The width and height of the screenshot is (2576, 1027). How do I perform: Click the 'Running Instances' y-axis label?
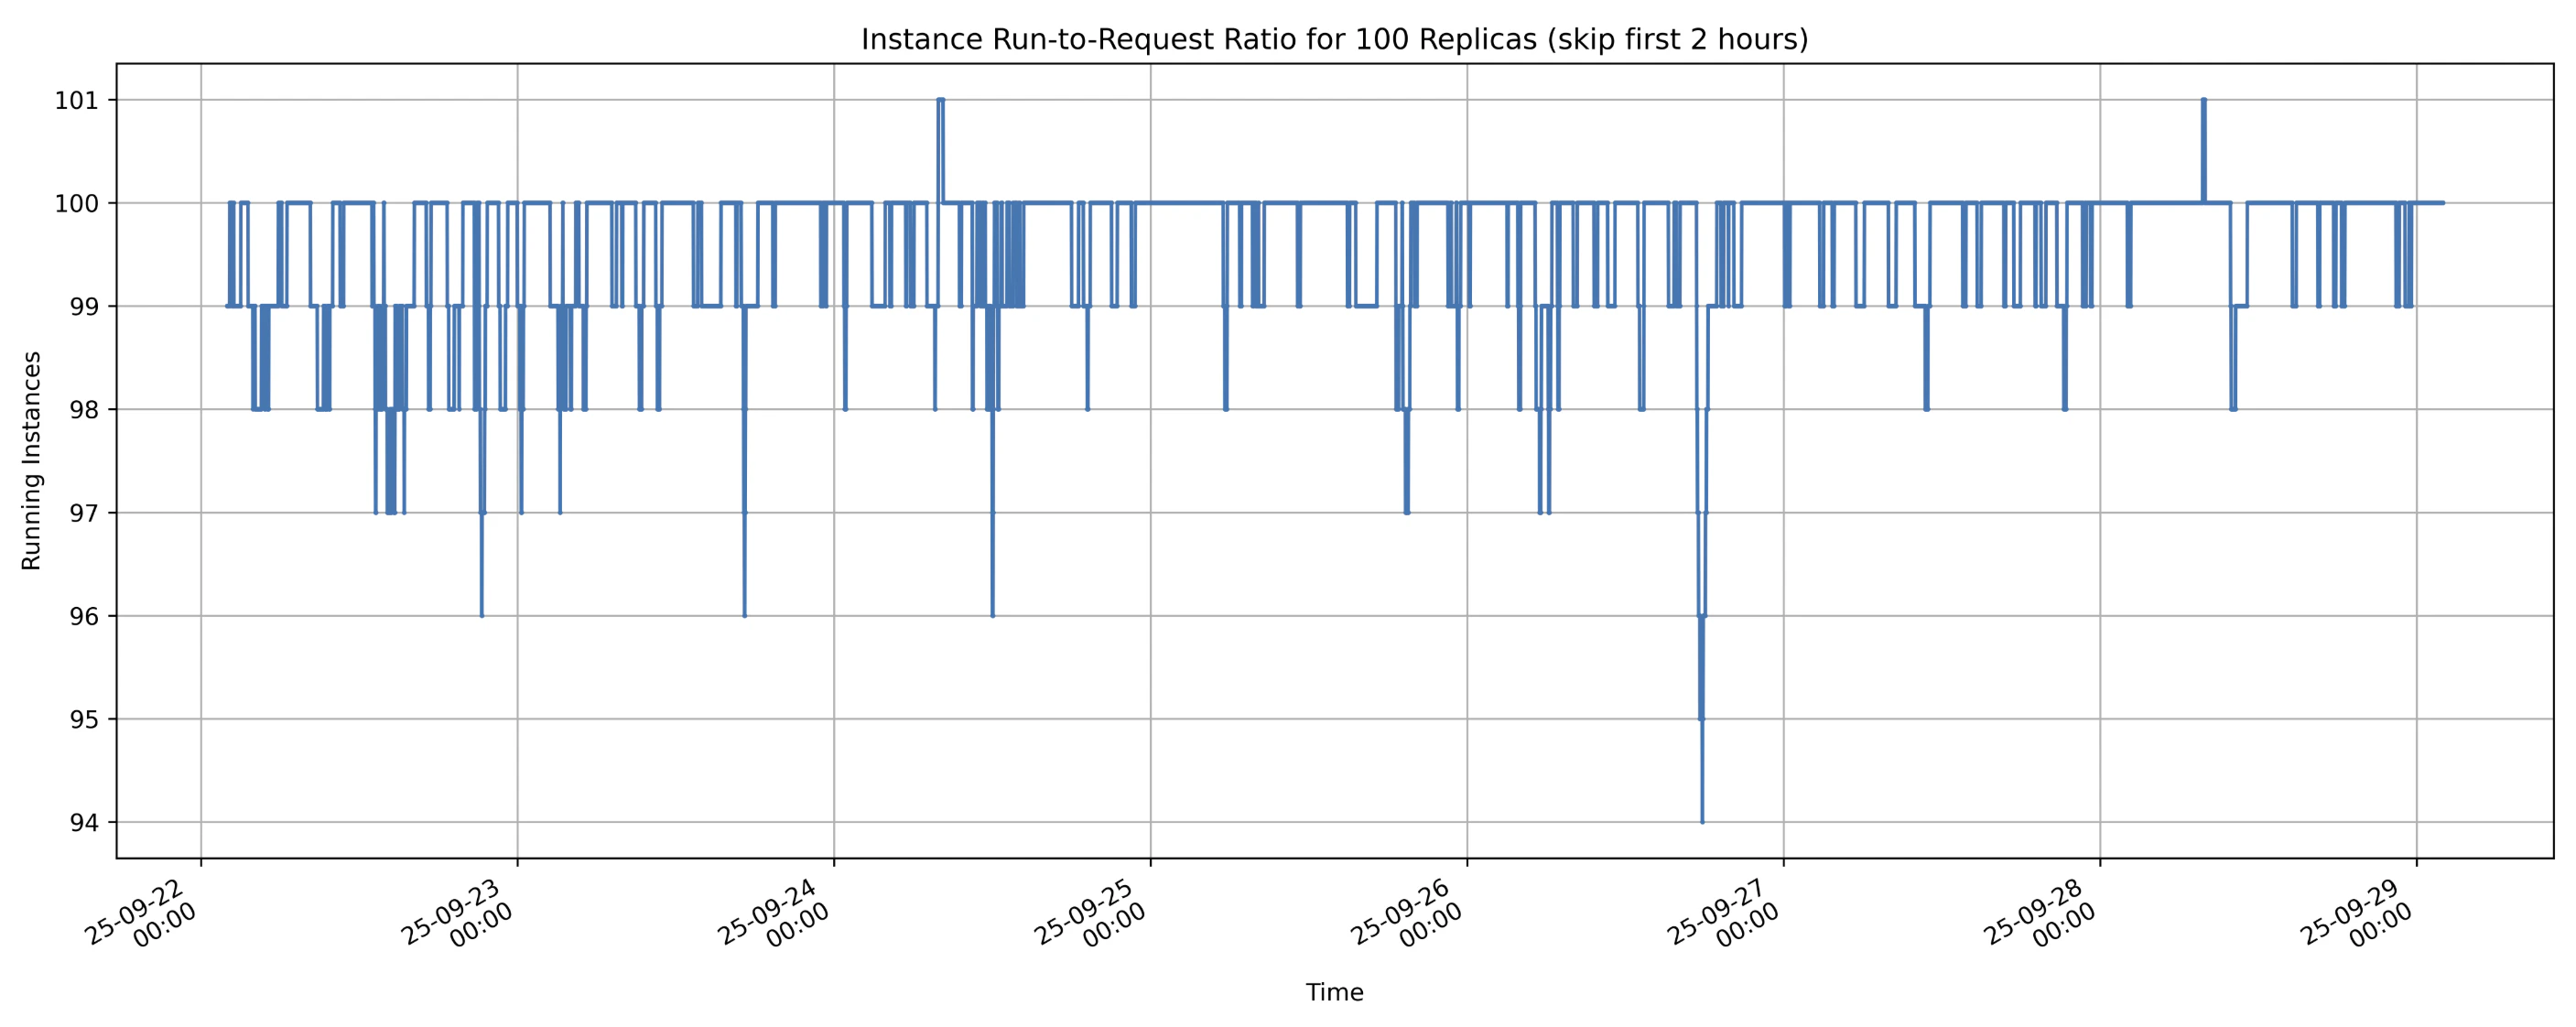tap(32, 460)
